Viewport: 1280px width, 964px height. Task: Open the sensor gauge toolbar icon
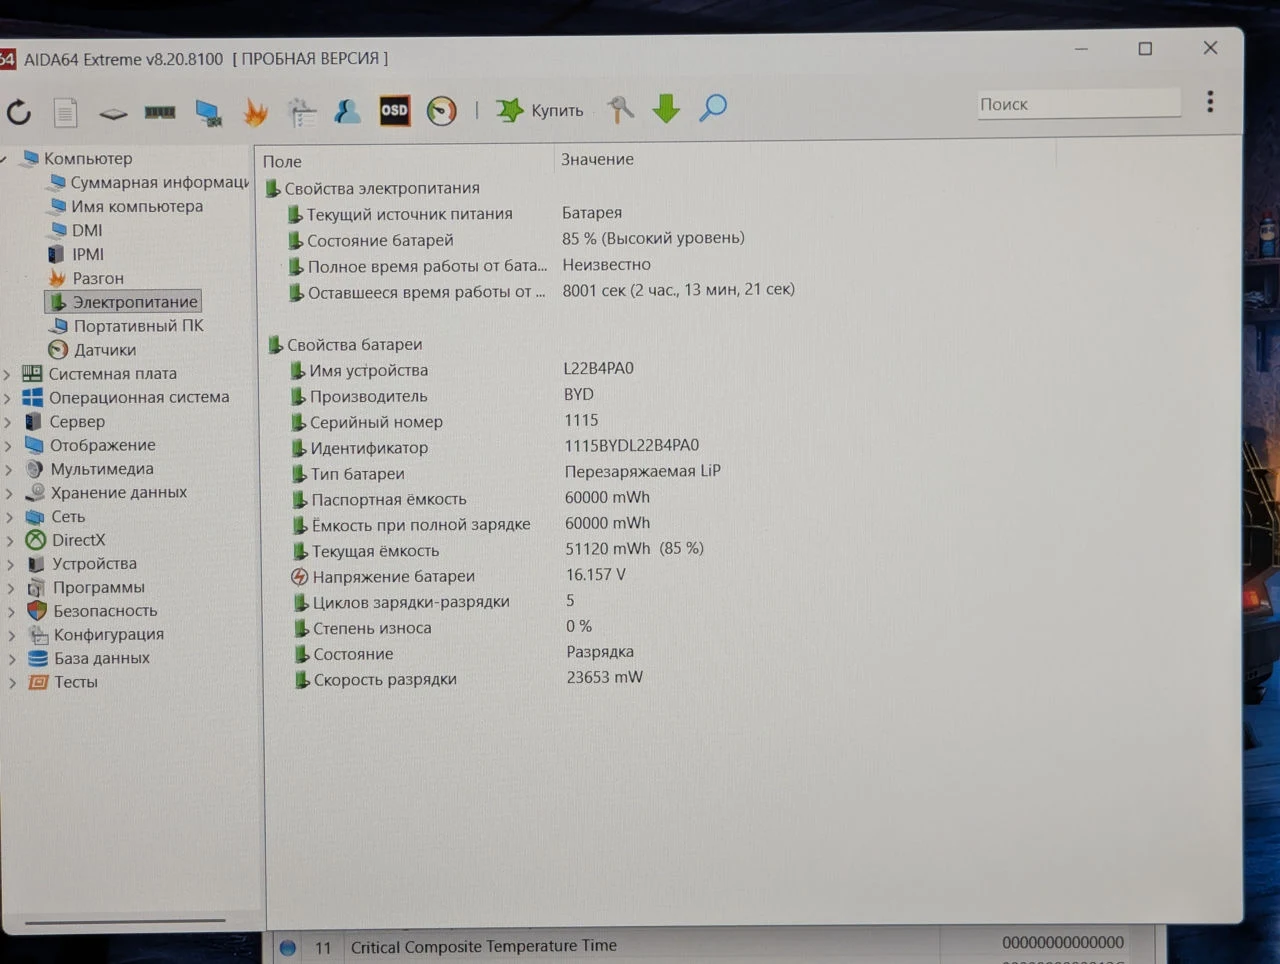[x=441, y=110]
